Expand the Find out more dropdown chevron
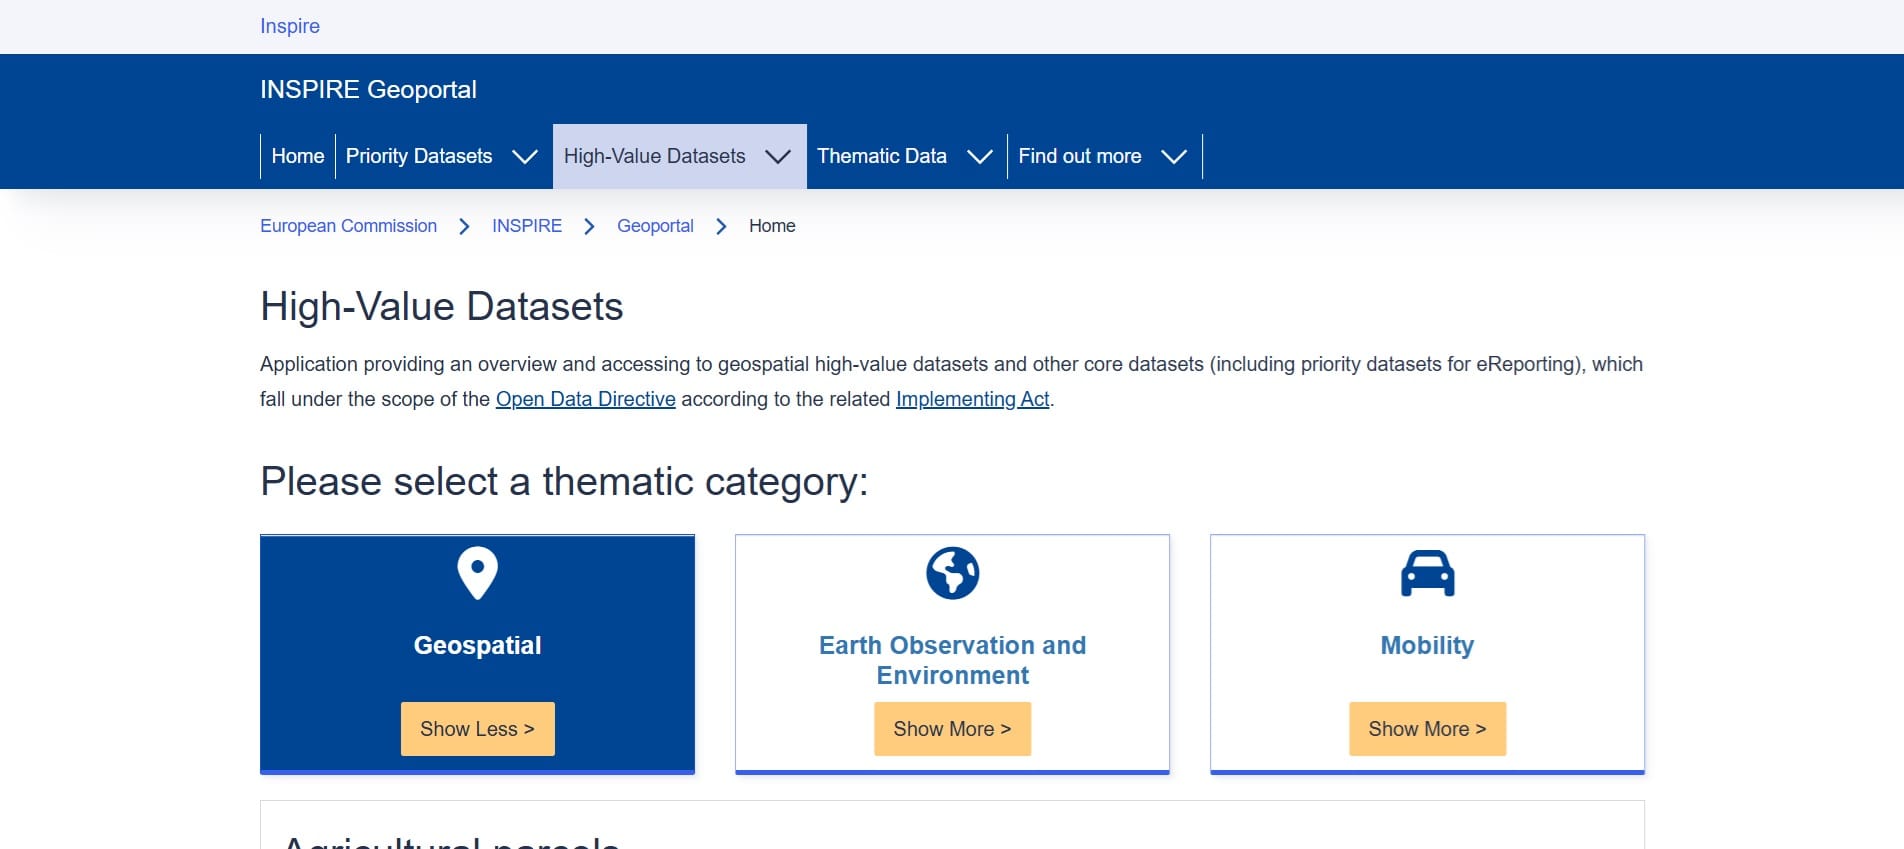 (1174, 157)
